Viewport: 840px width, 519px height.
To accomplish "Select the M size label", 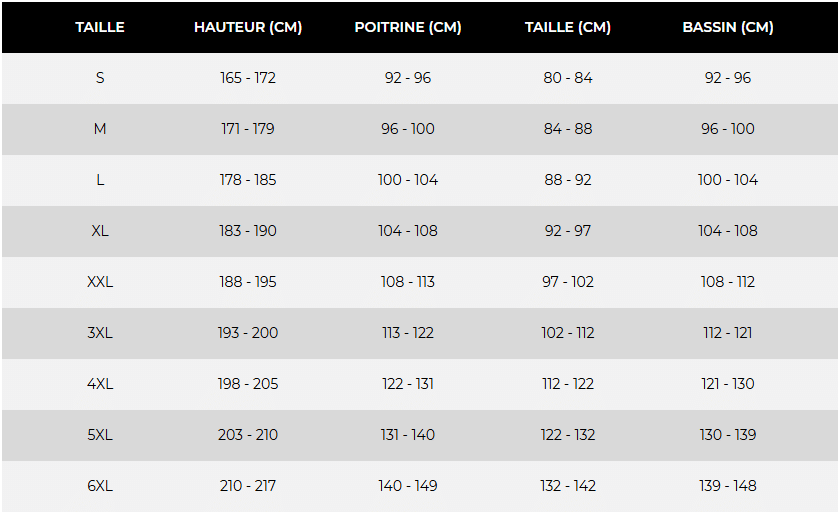I will coord(100,129).
